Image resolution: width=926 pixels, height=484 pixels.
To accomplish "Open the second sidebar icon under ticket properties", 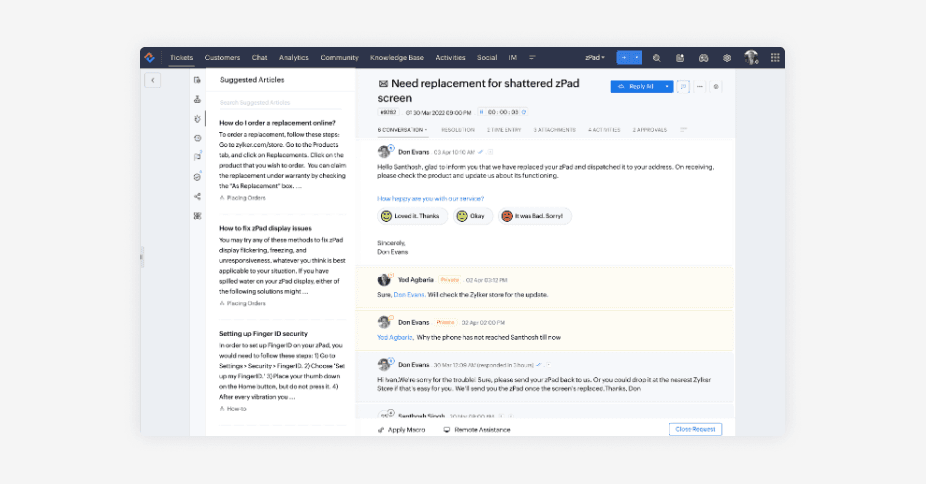I will pyautogui.click(x=197, y=99).
